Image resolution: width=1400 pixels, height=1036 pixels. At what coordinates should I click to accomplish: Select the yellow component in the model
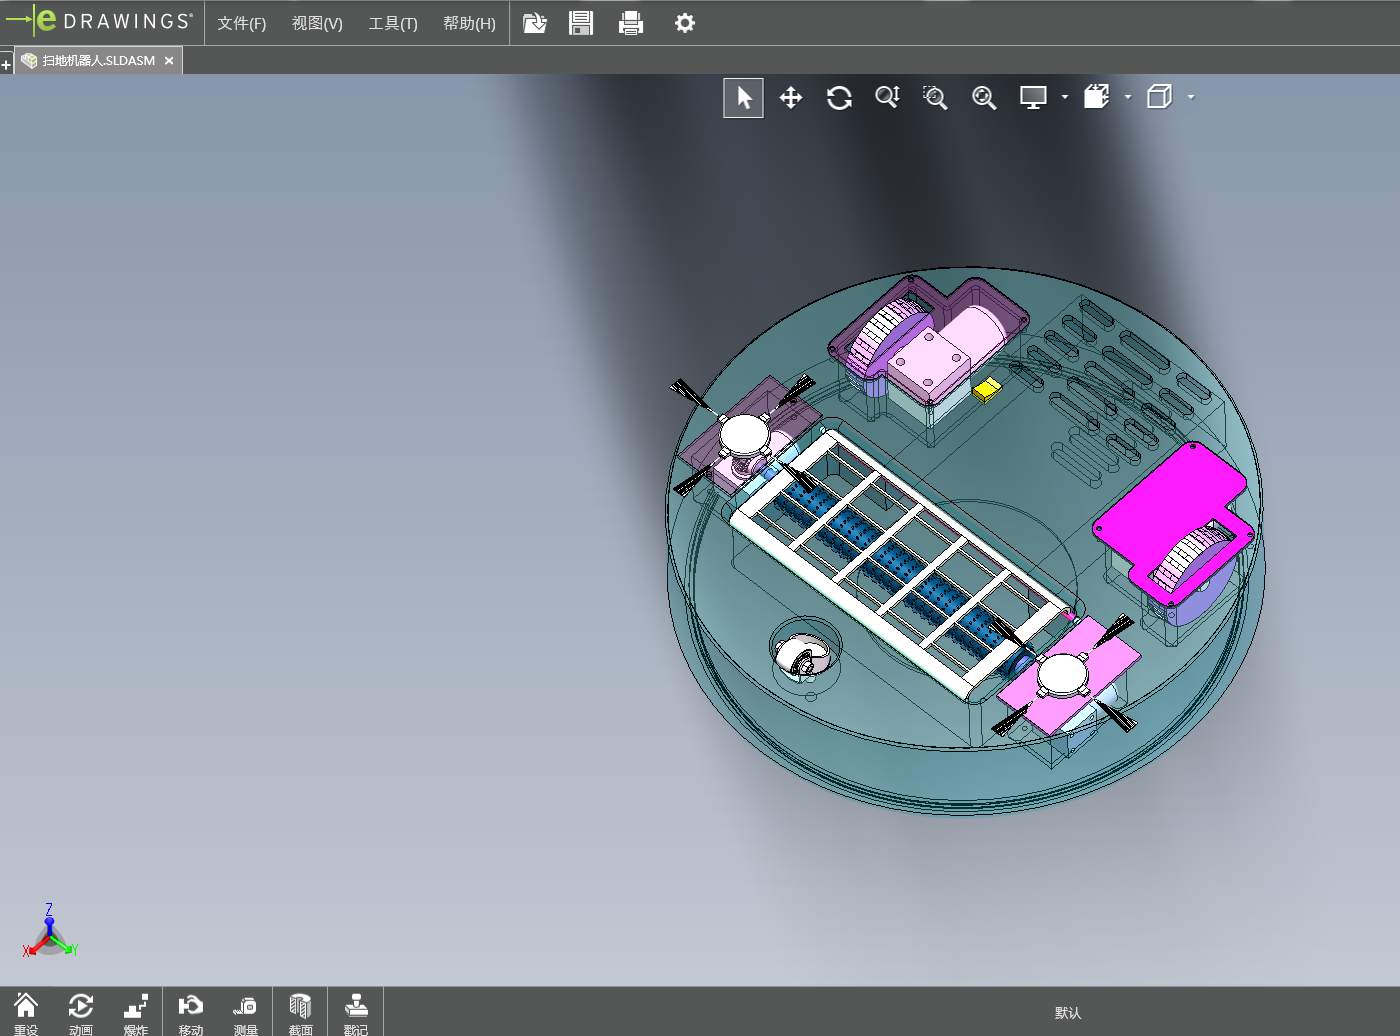(x=987, y=389)
